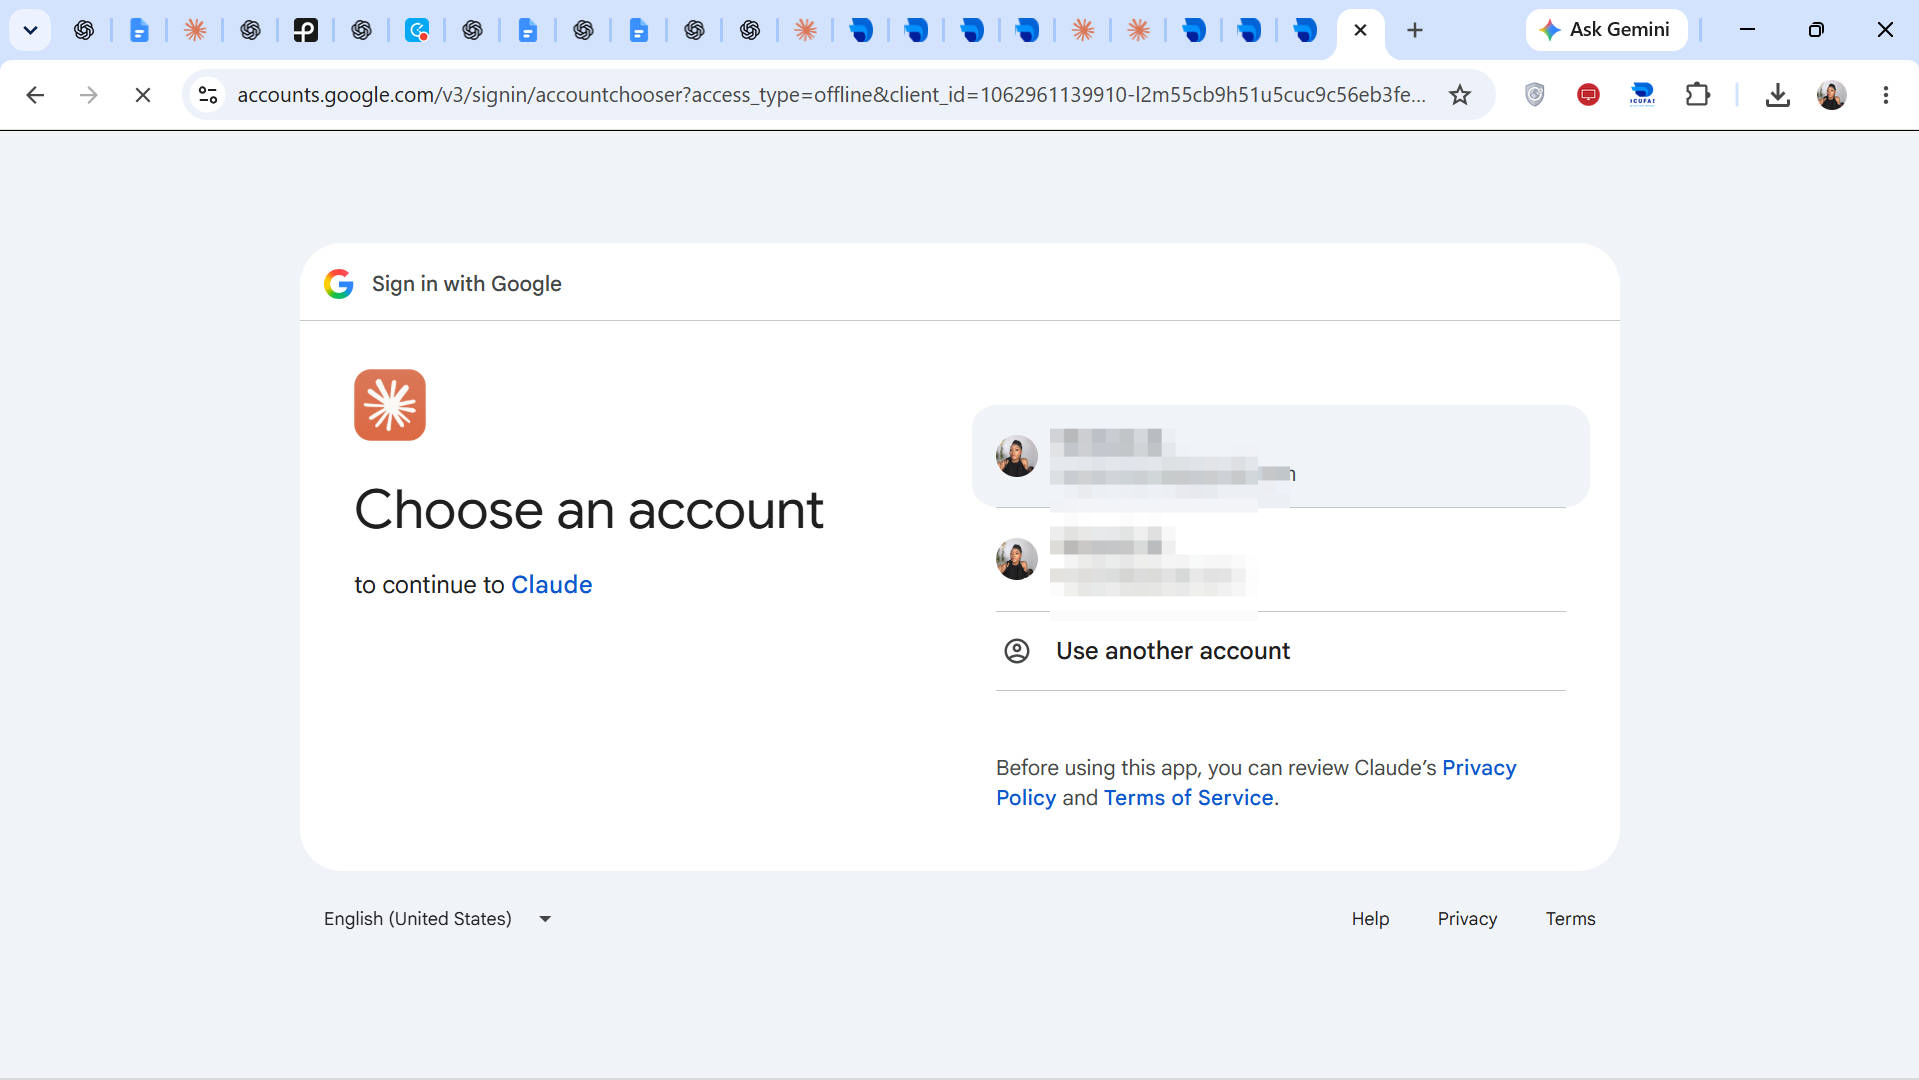Click the Chrome profile avatar
The image size is (1919, 1080).
[x=1831, y=95]
